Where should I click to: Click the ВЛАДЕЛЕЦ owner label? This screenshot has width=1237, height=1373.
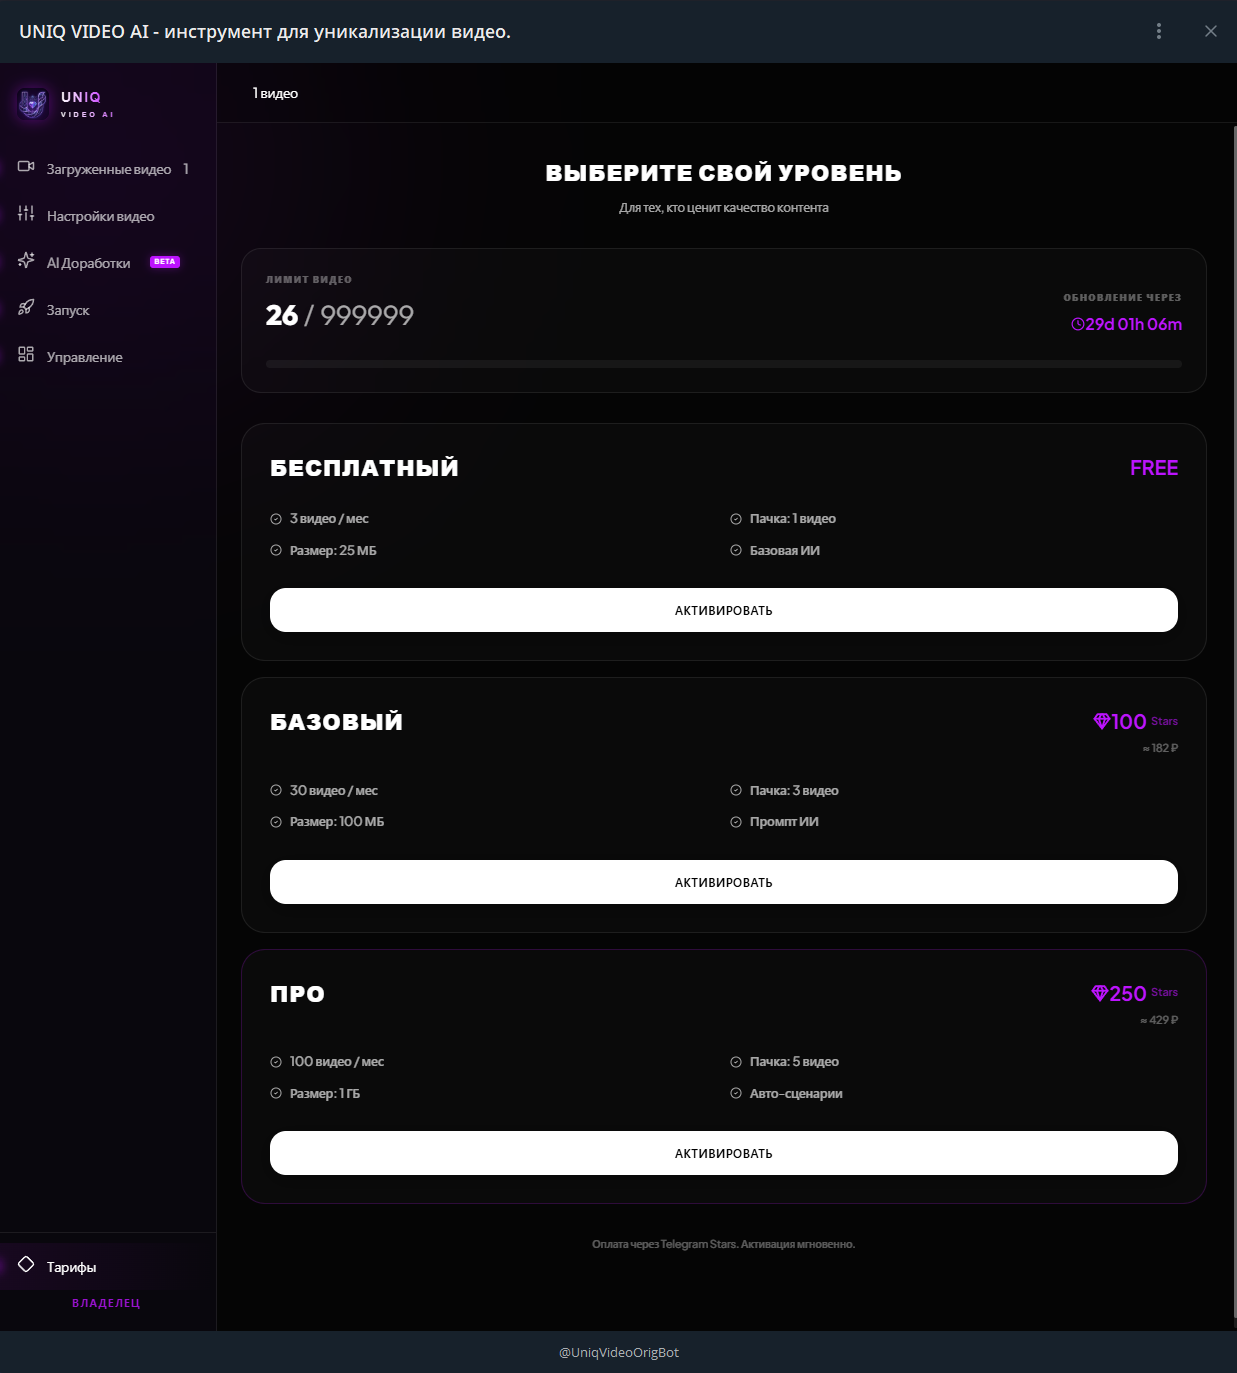tap(106, 1303)
